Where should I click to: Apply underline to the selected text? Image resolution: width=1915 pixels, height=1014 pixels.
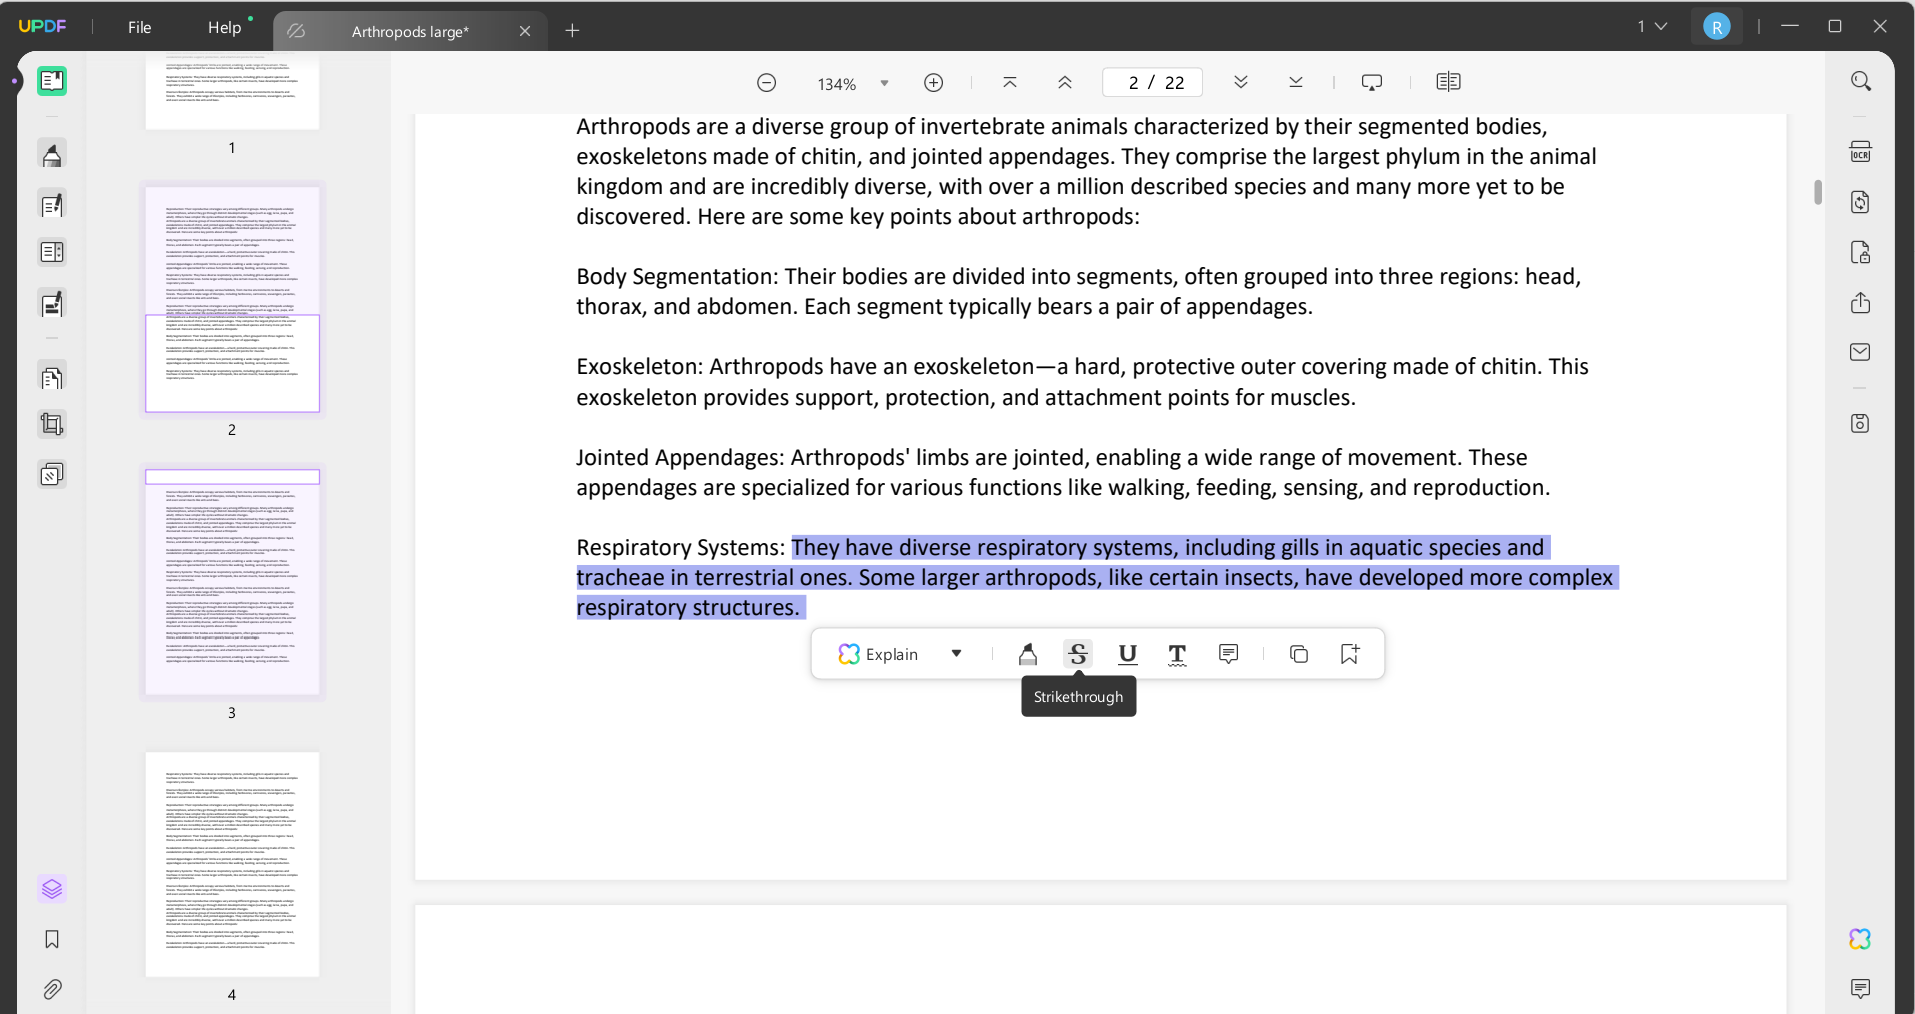point(1128,655)
